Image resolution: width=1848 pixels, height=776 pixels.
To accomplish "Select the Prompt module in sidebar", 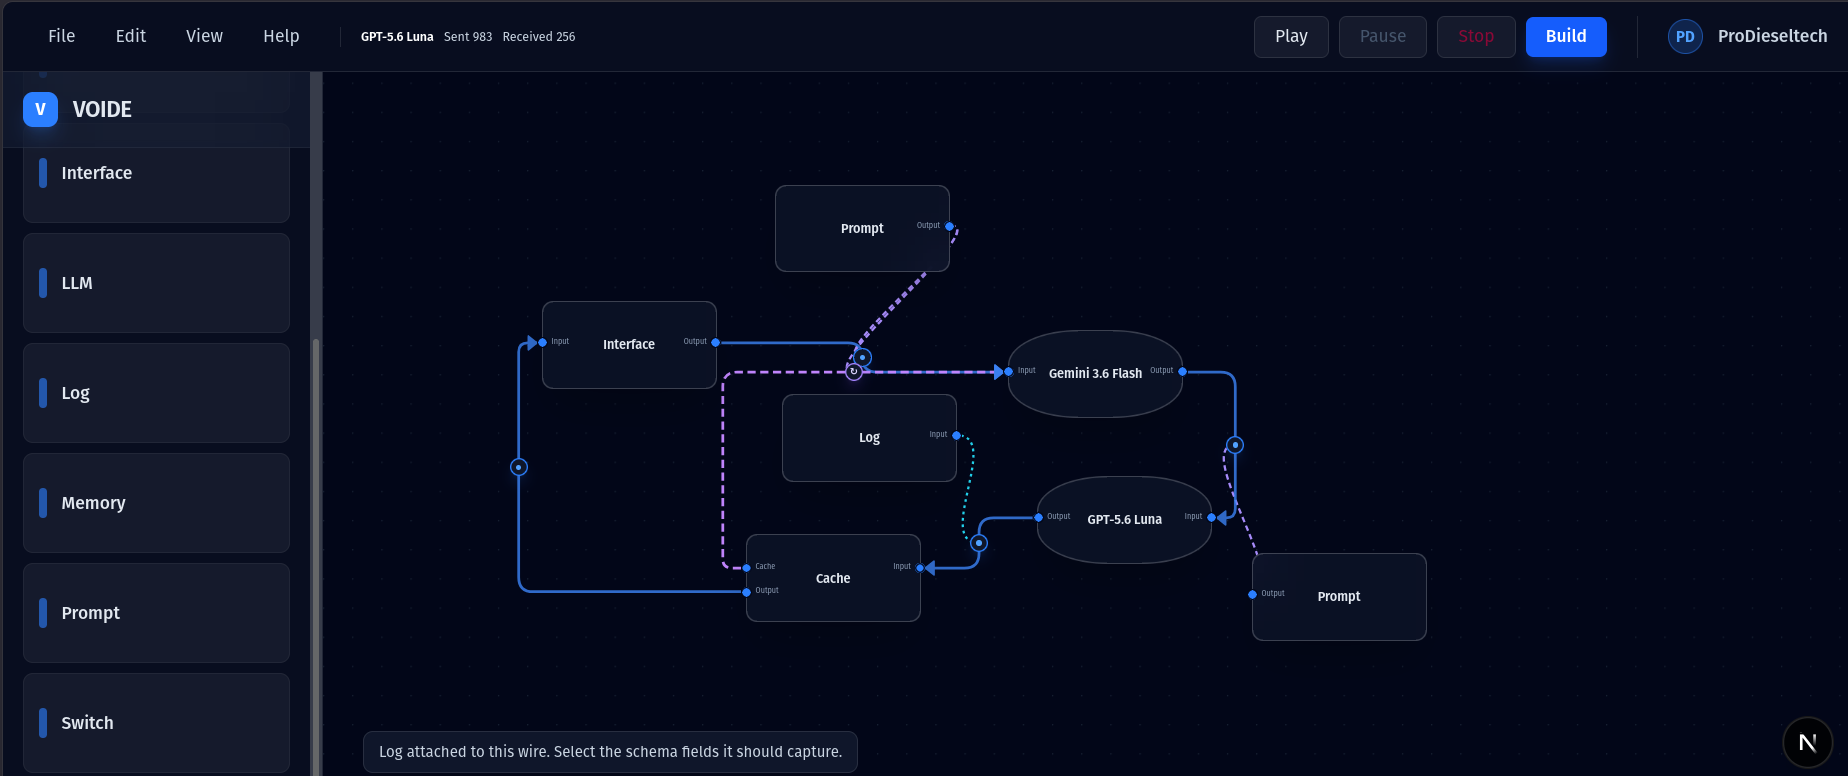I will [156, 613].
